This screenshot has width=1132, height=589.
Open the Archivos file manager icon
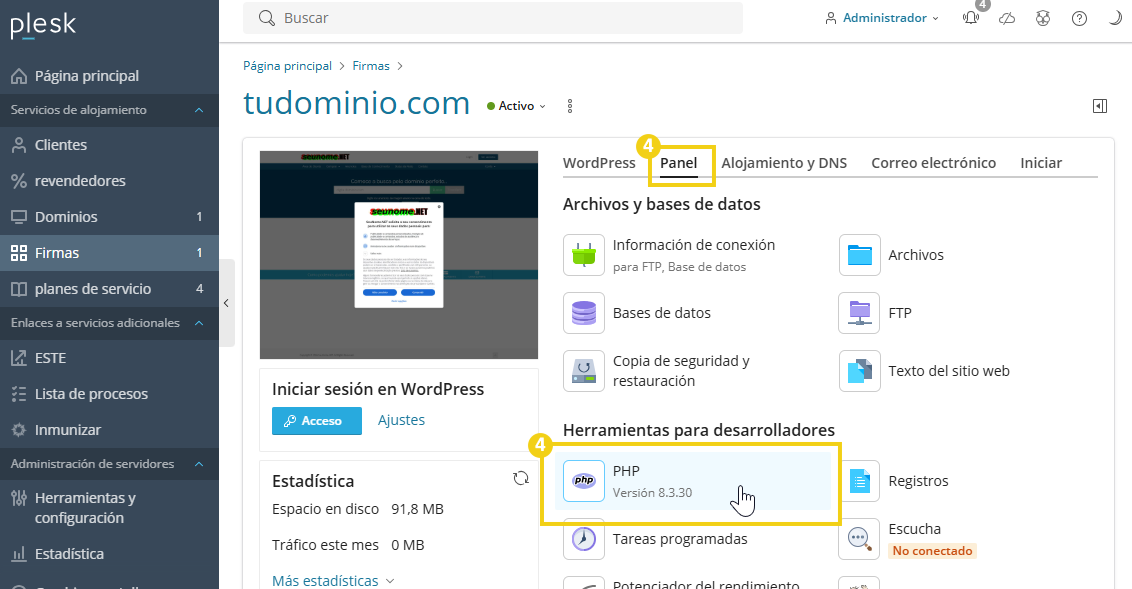pyautogui.click(x=858, y=255)
